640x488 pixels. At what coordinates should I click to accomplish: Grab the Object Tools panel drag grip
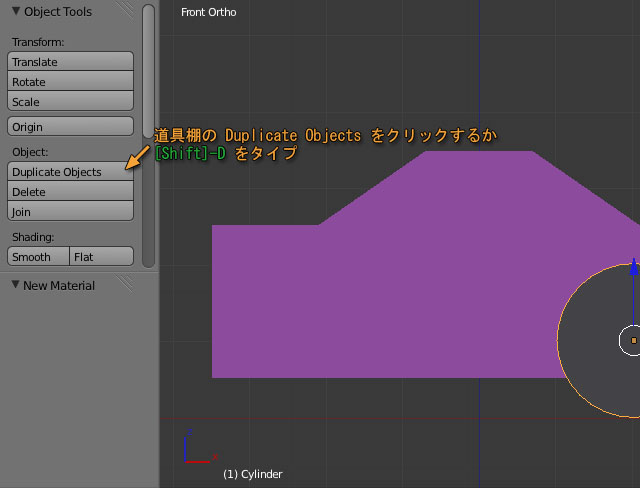click(126, 12)
